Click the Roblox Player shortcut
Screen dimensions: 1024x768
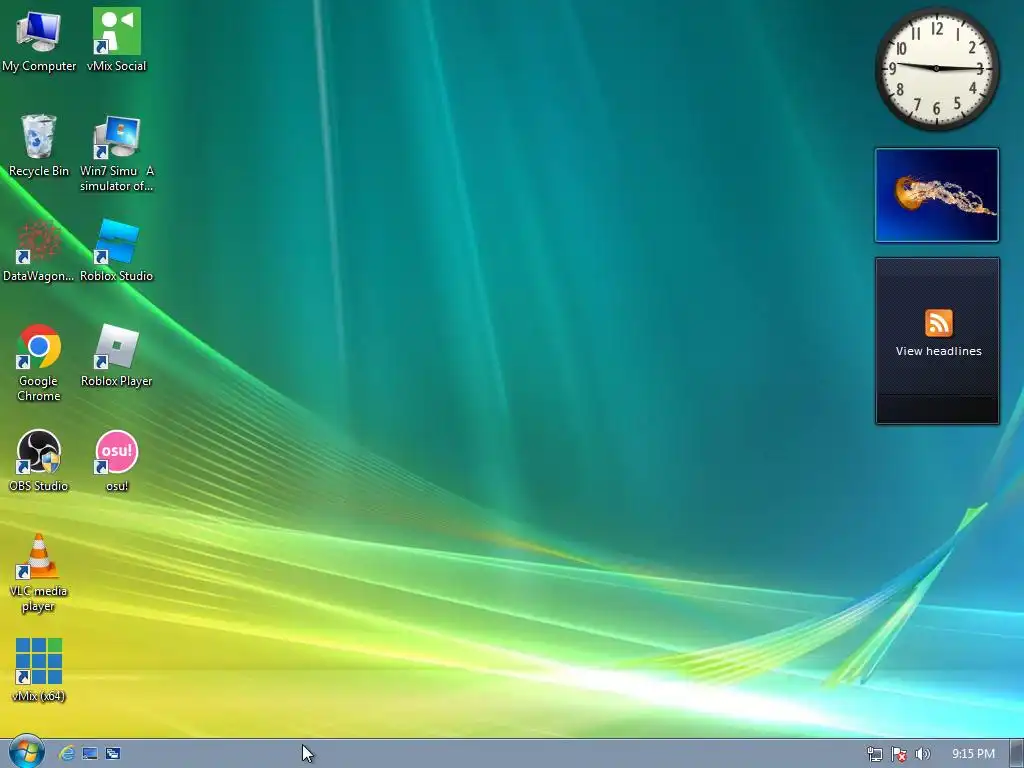point(116,356)
